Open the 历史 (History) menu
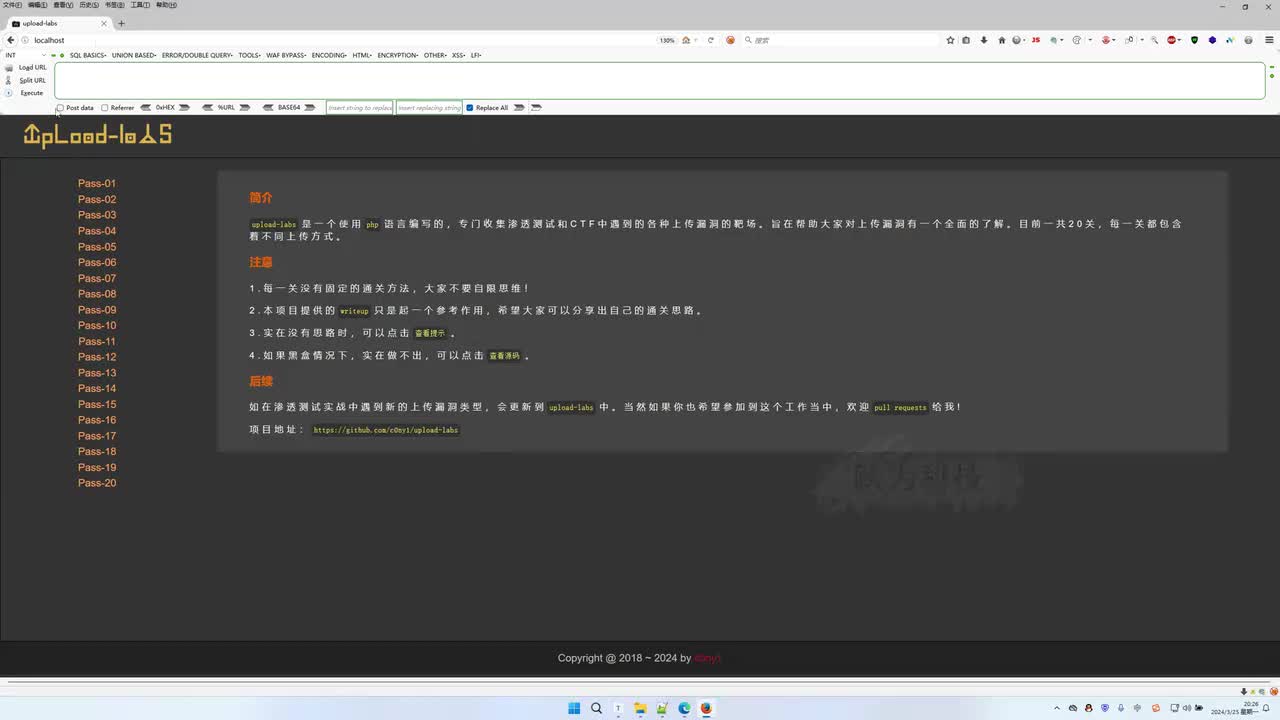 [89, 5]
